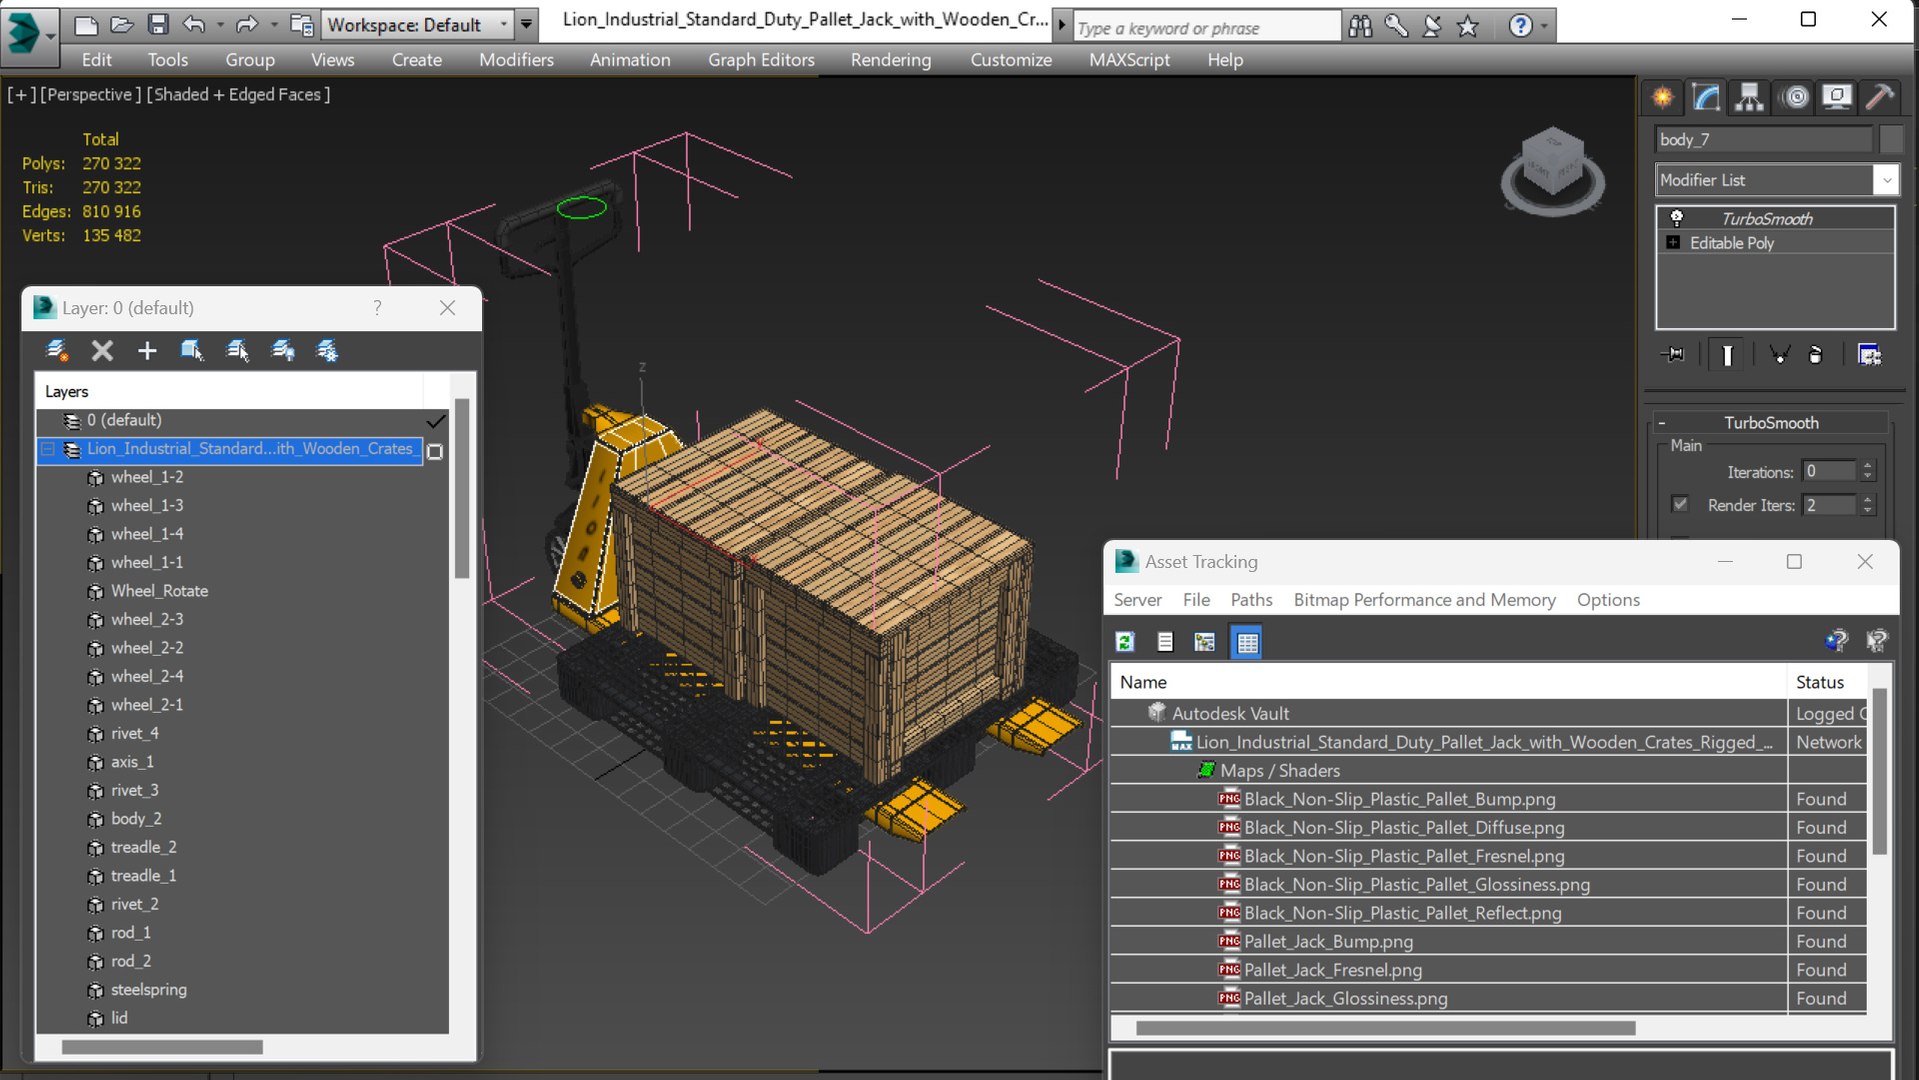Click the body_7 object name field

point(1763,140)
